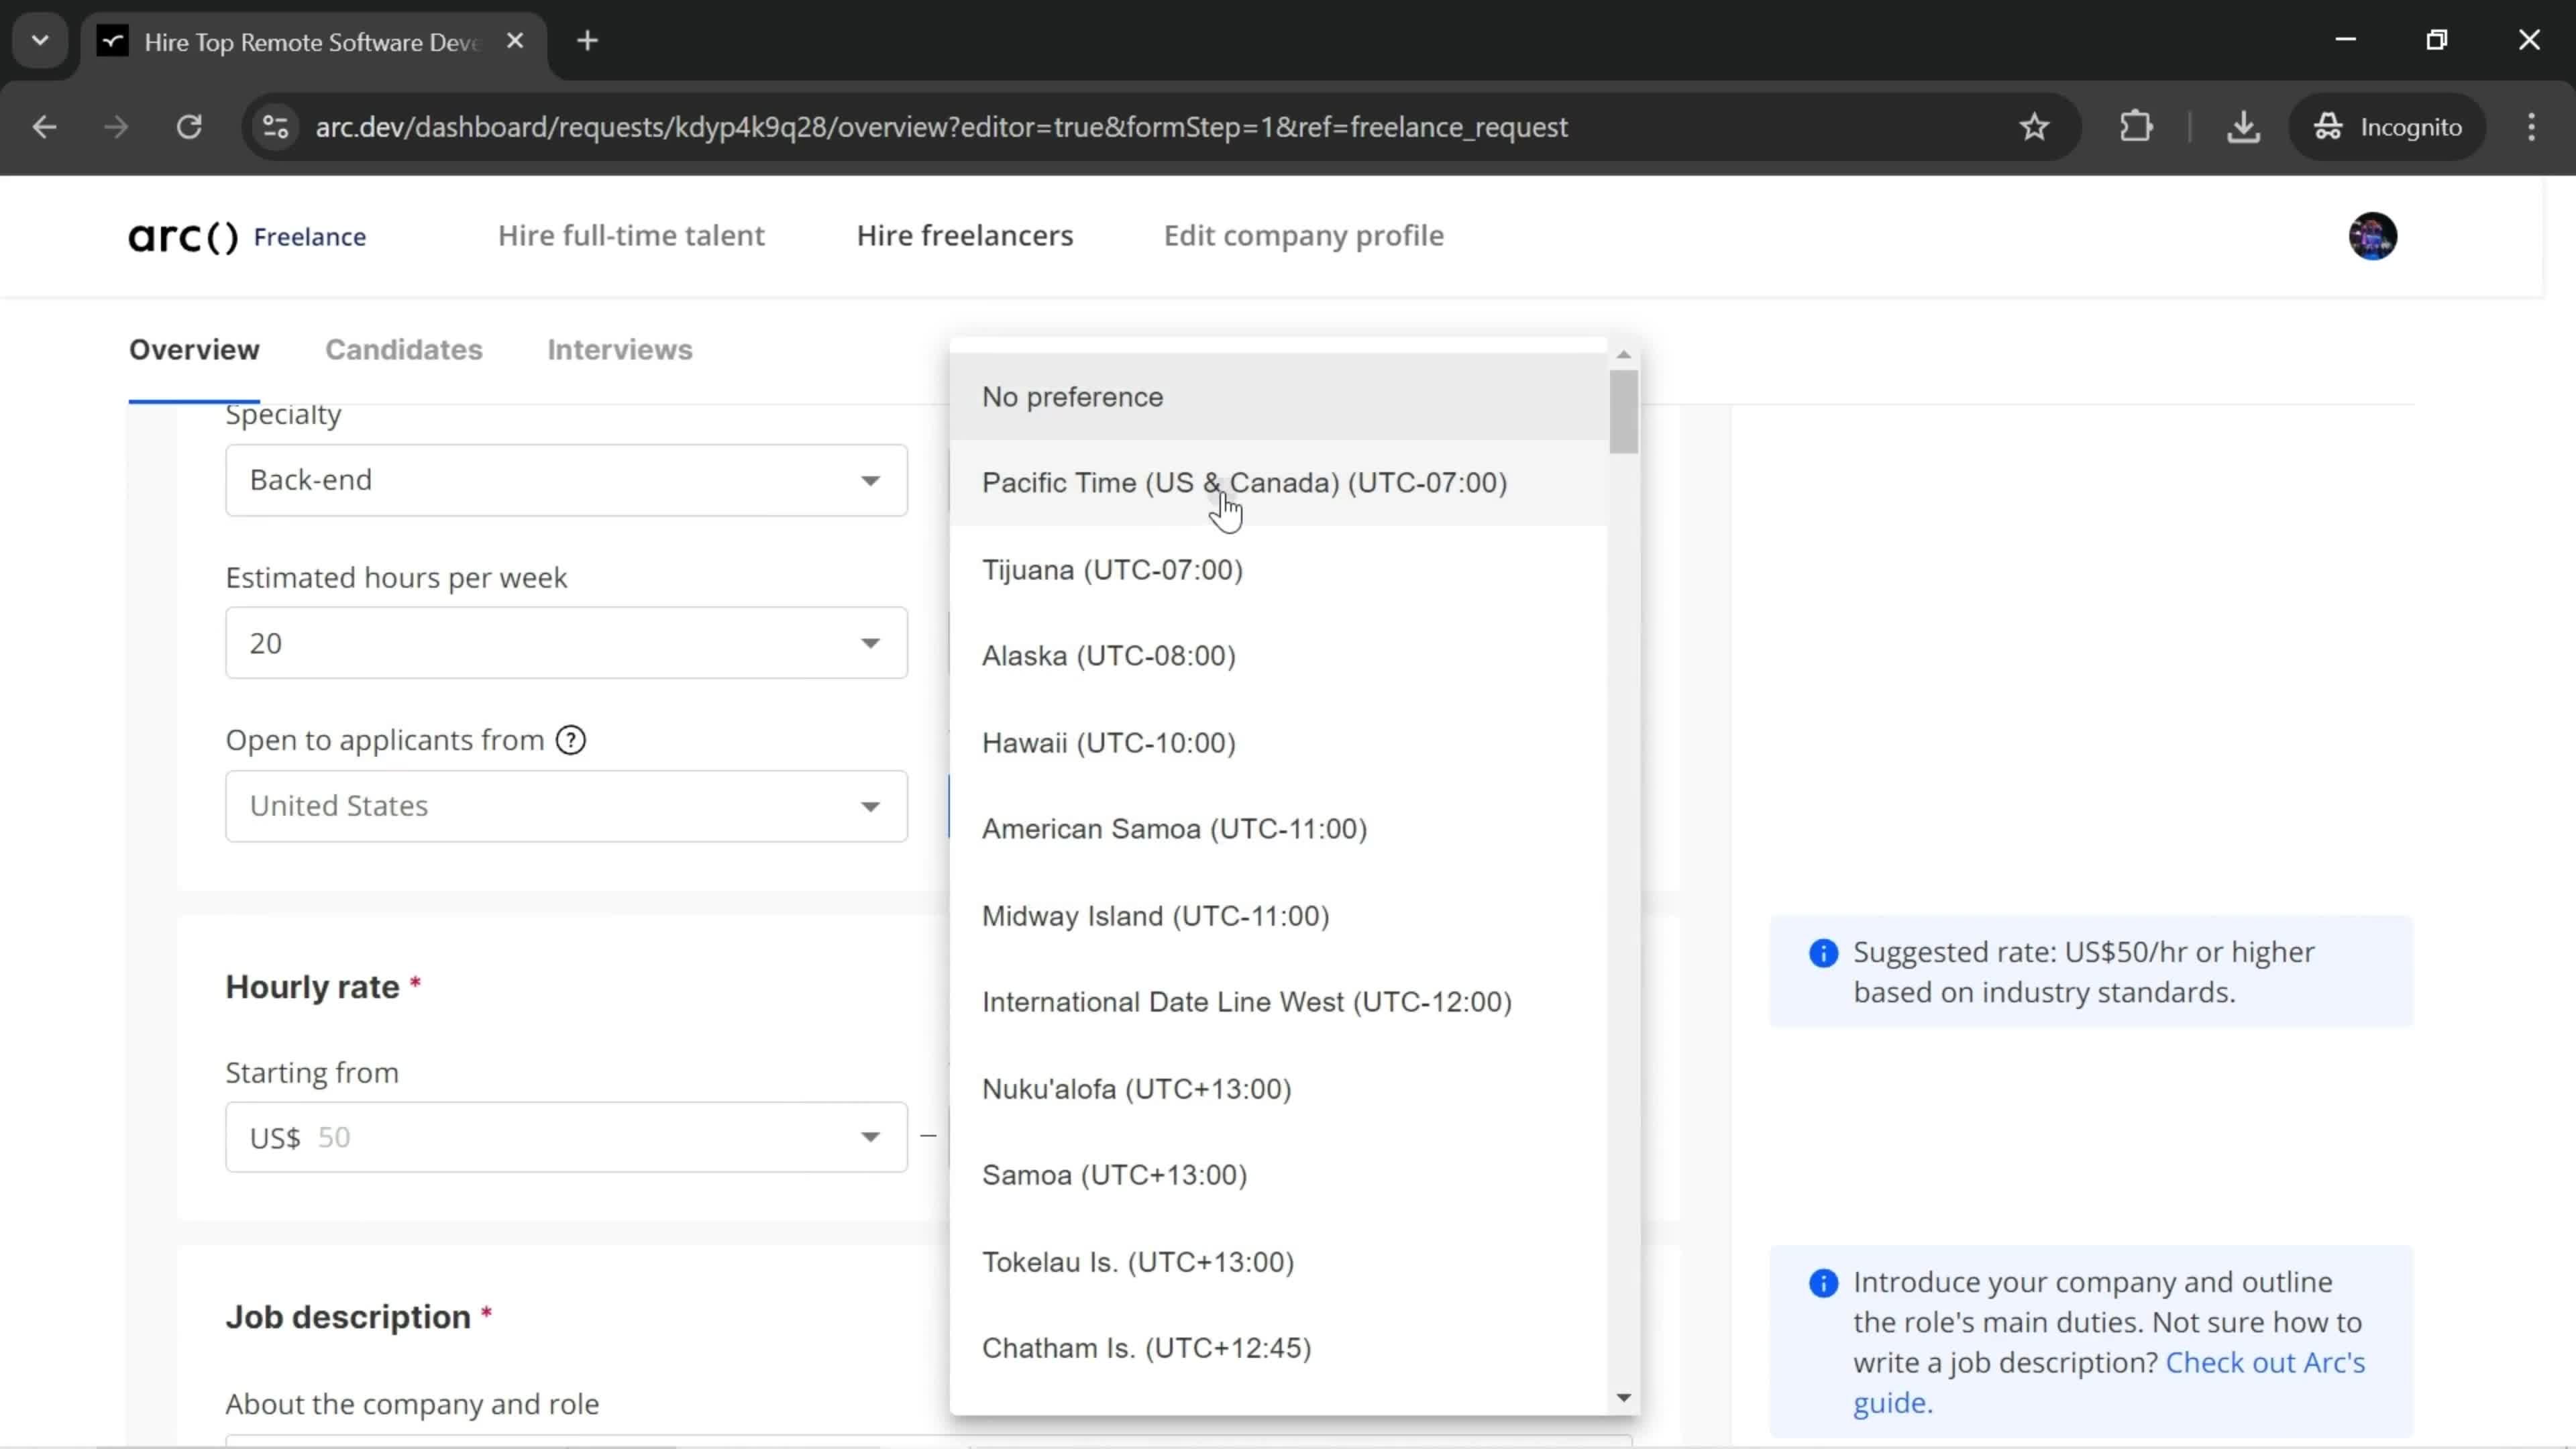Open site information icon in address bar

click(275, 127)
